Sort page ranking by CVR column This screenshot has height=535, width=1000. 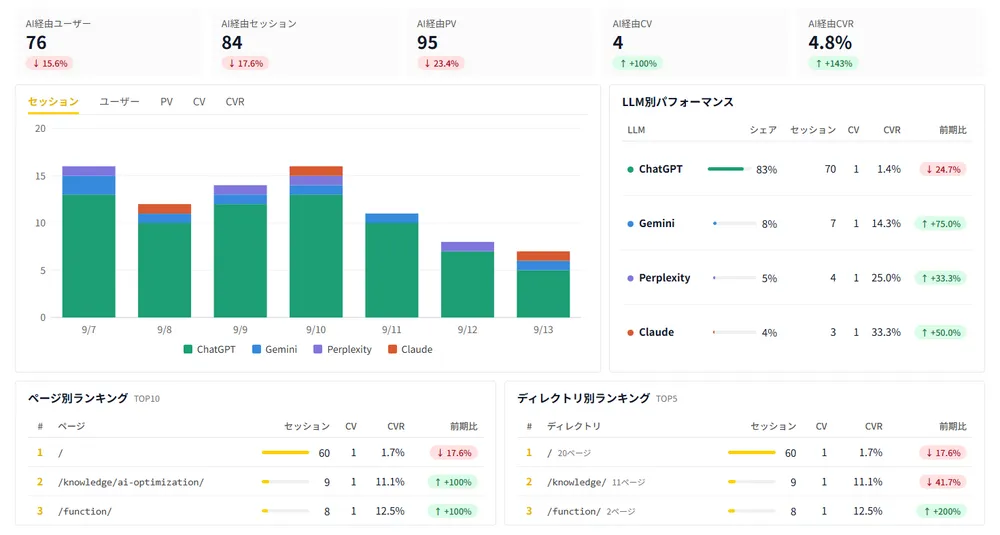click(395, 426)
